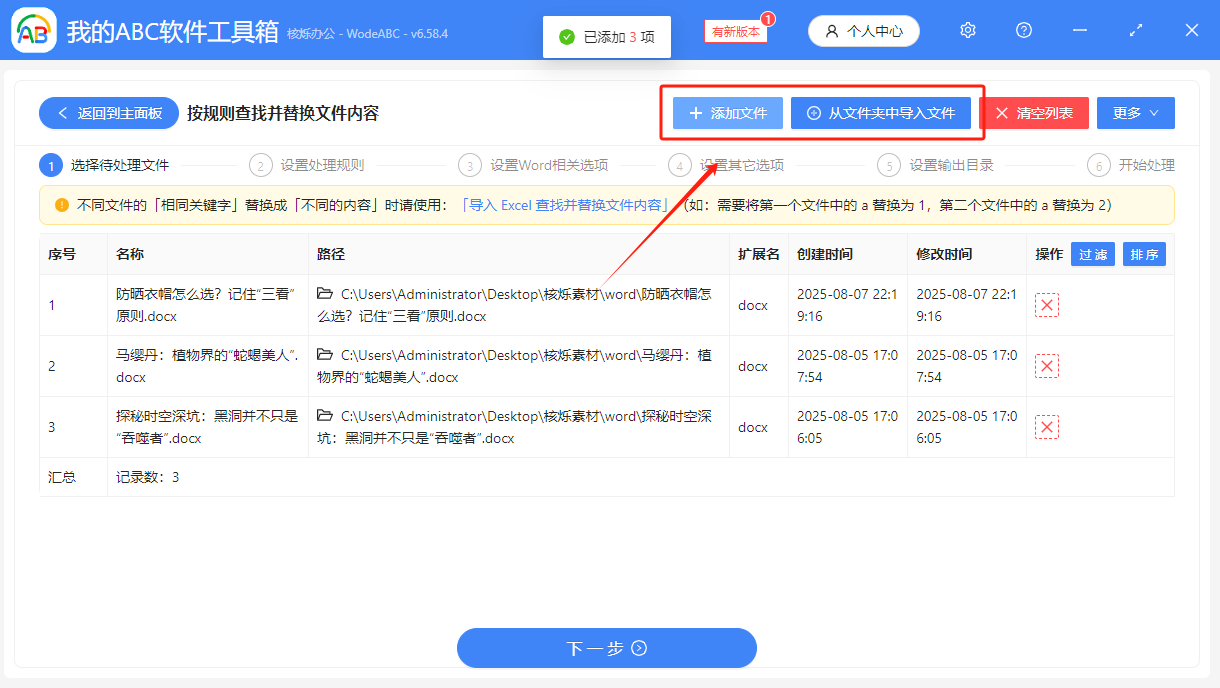Remove 马缨丹 row via its X icon

coord(1046,365)
